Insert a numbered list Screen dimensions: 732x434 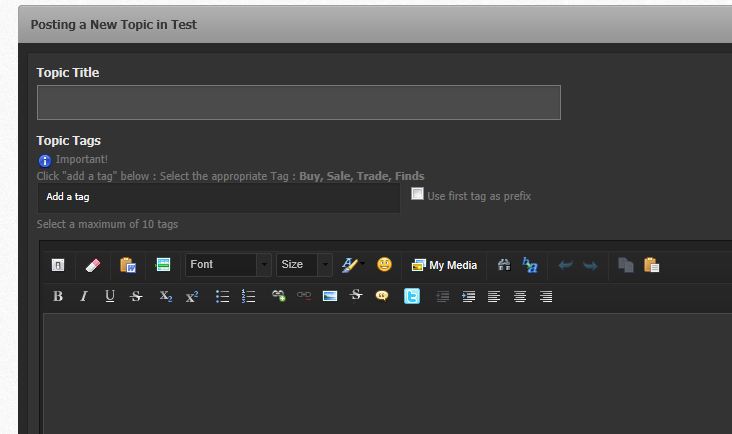(x=249, y=296)
